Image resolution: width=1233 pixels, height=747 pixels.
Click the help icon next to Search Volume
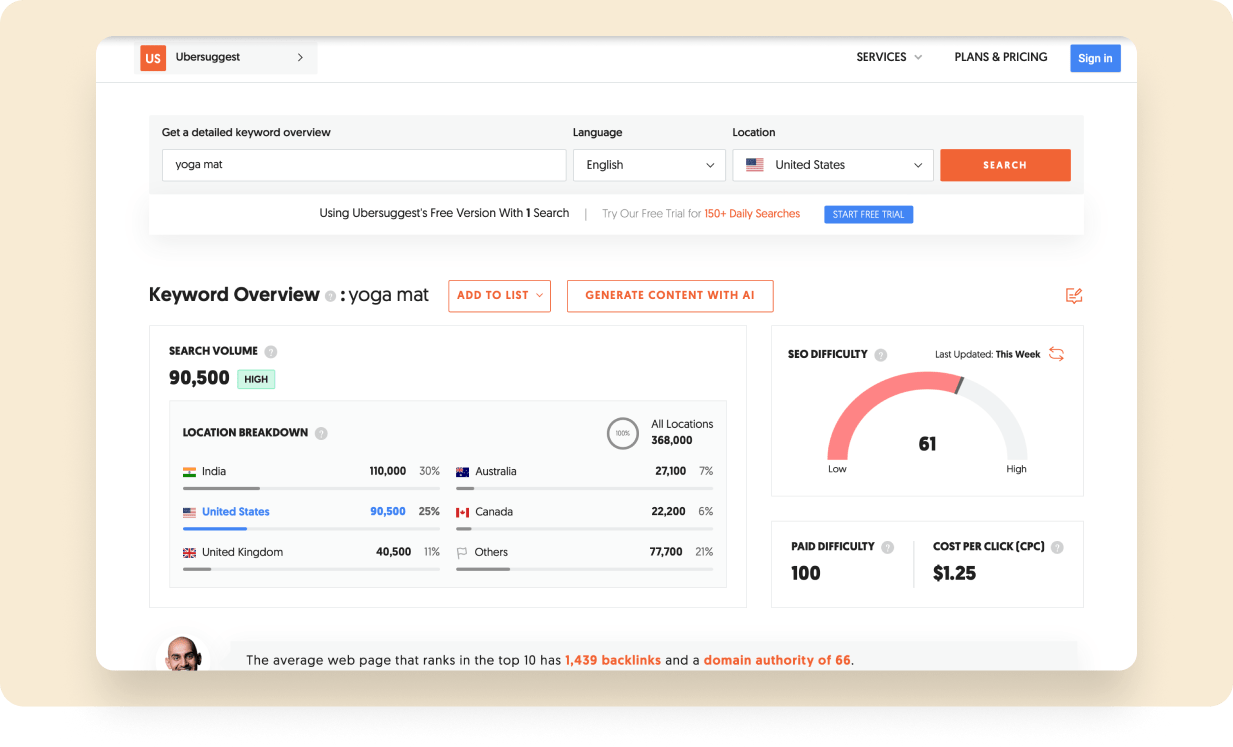(271, 352)
